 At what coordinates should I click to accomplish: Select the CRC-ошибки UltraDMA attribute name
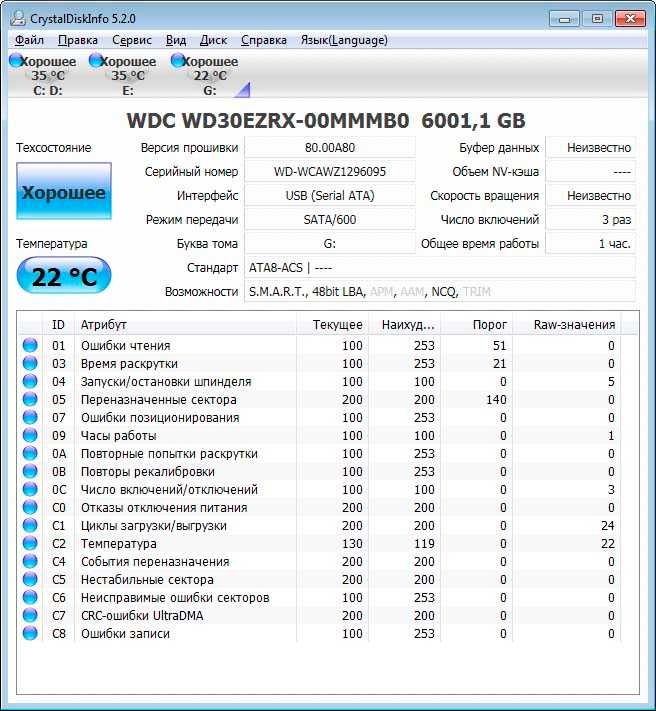coord(142,615)
